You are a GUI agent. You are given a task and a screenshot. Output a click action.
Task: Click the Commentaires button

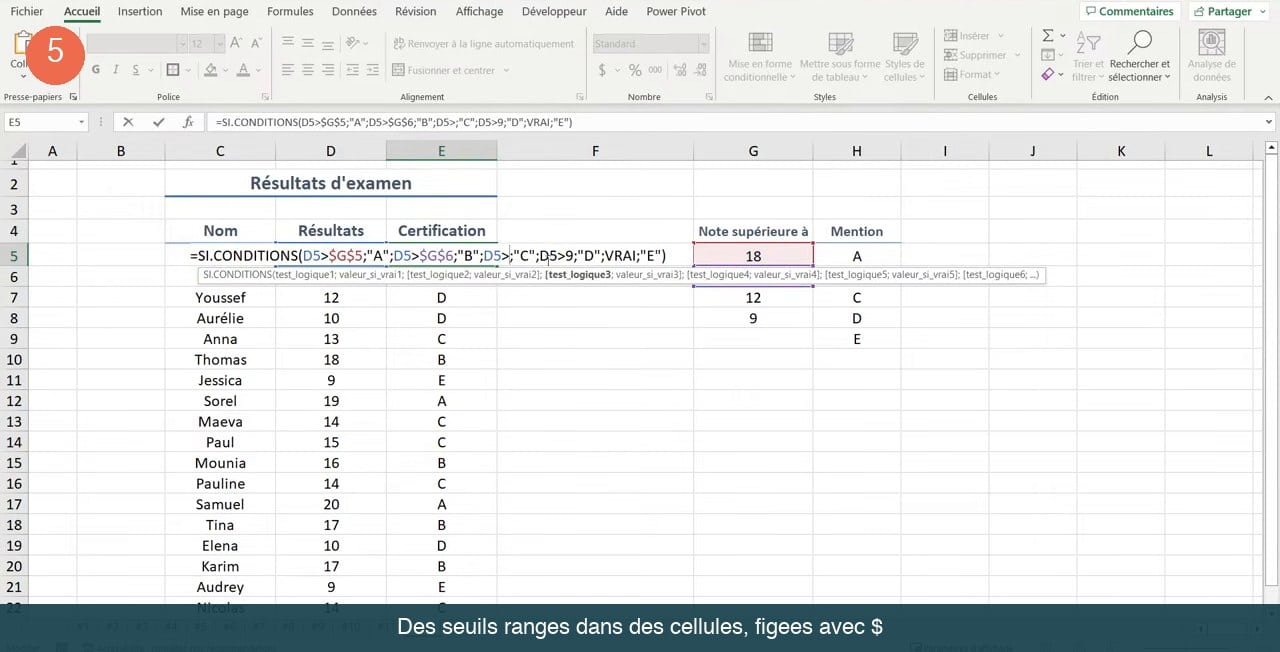click(x=1129, y=12)
